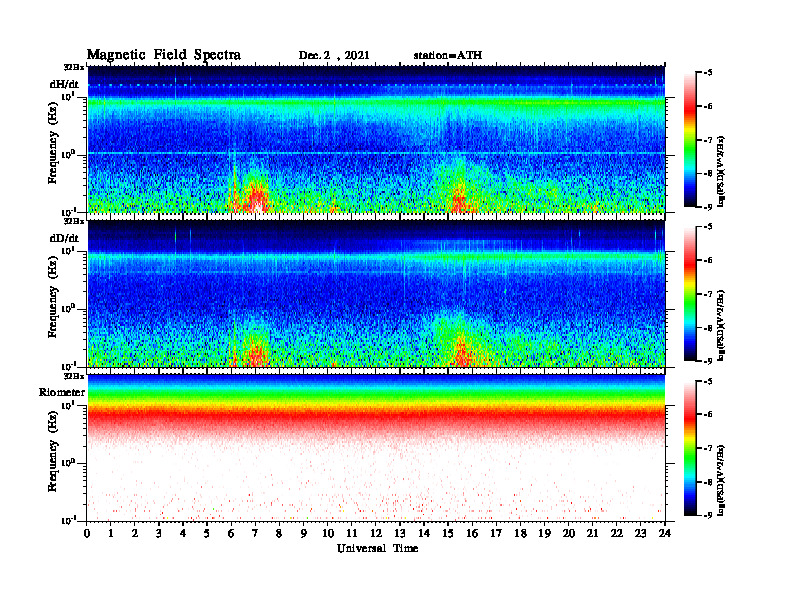
Task: Click the "18" hour tick label
Action: (x=520, y=533)
